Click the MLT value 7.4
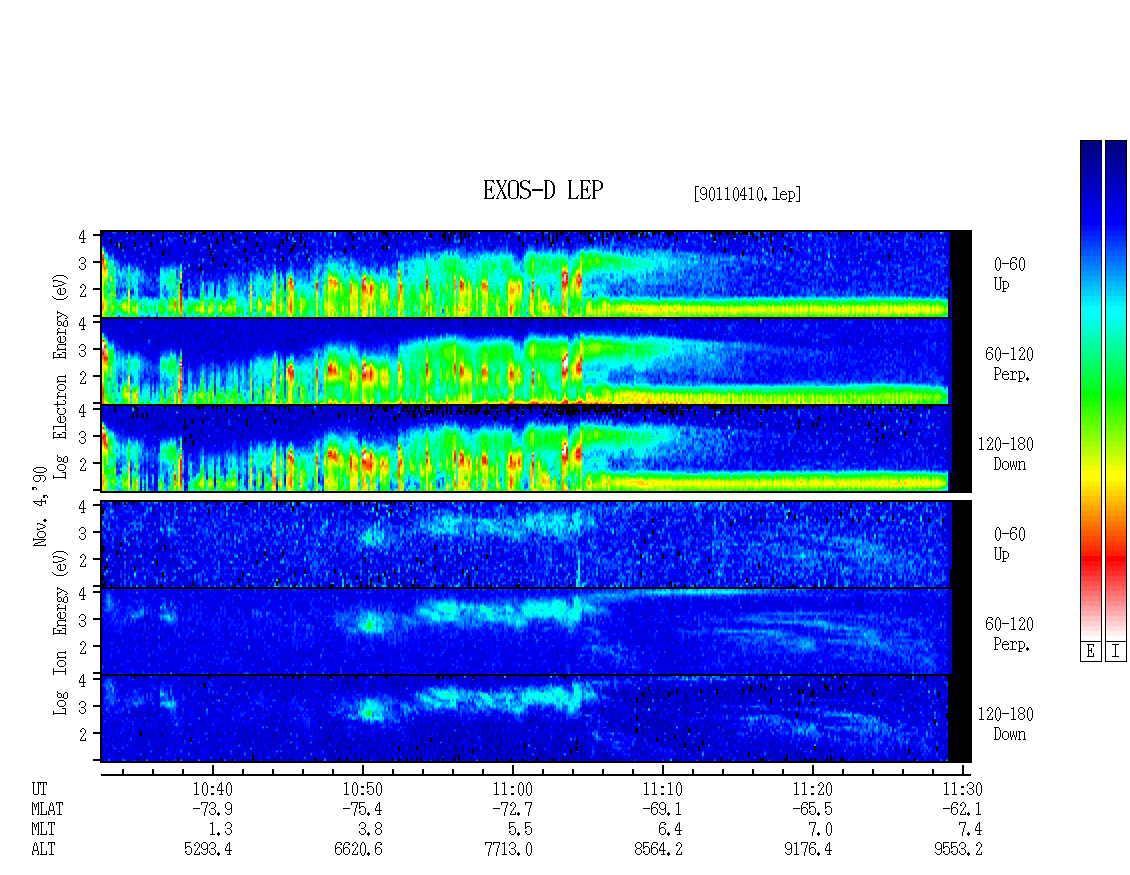The width and height of the screenshot is (1130, 875). pos(971,830)
